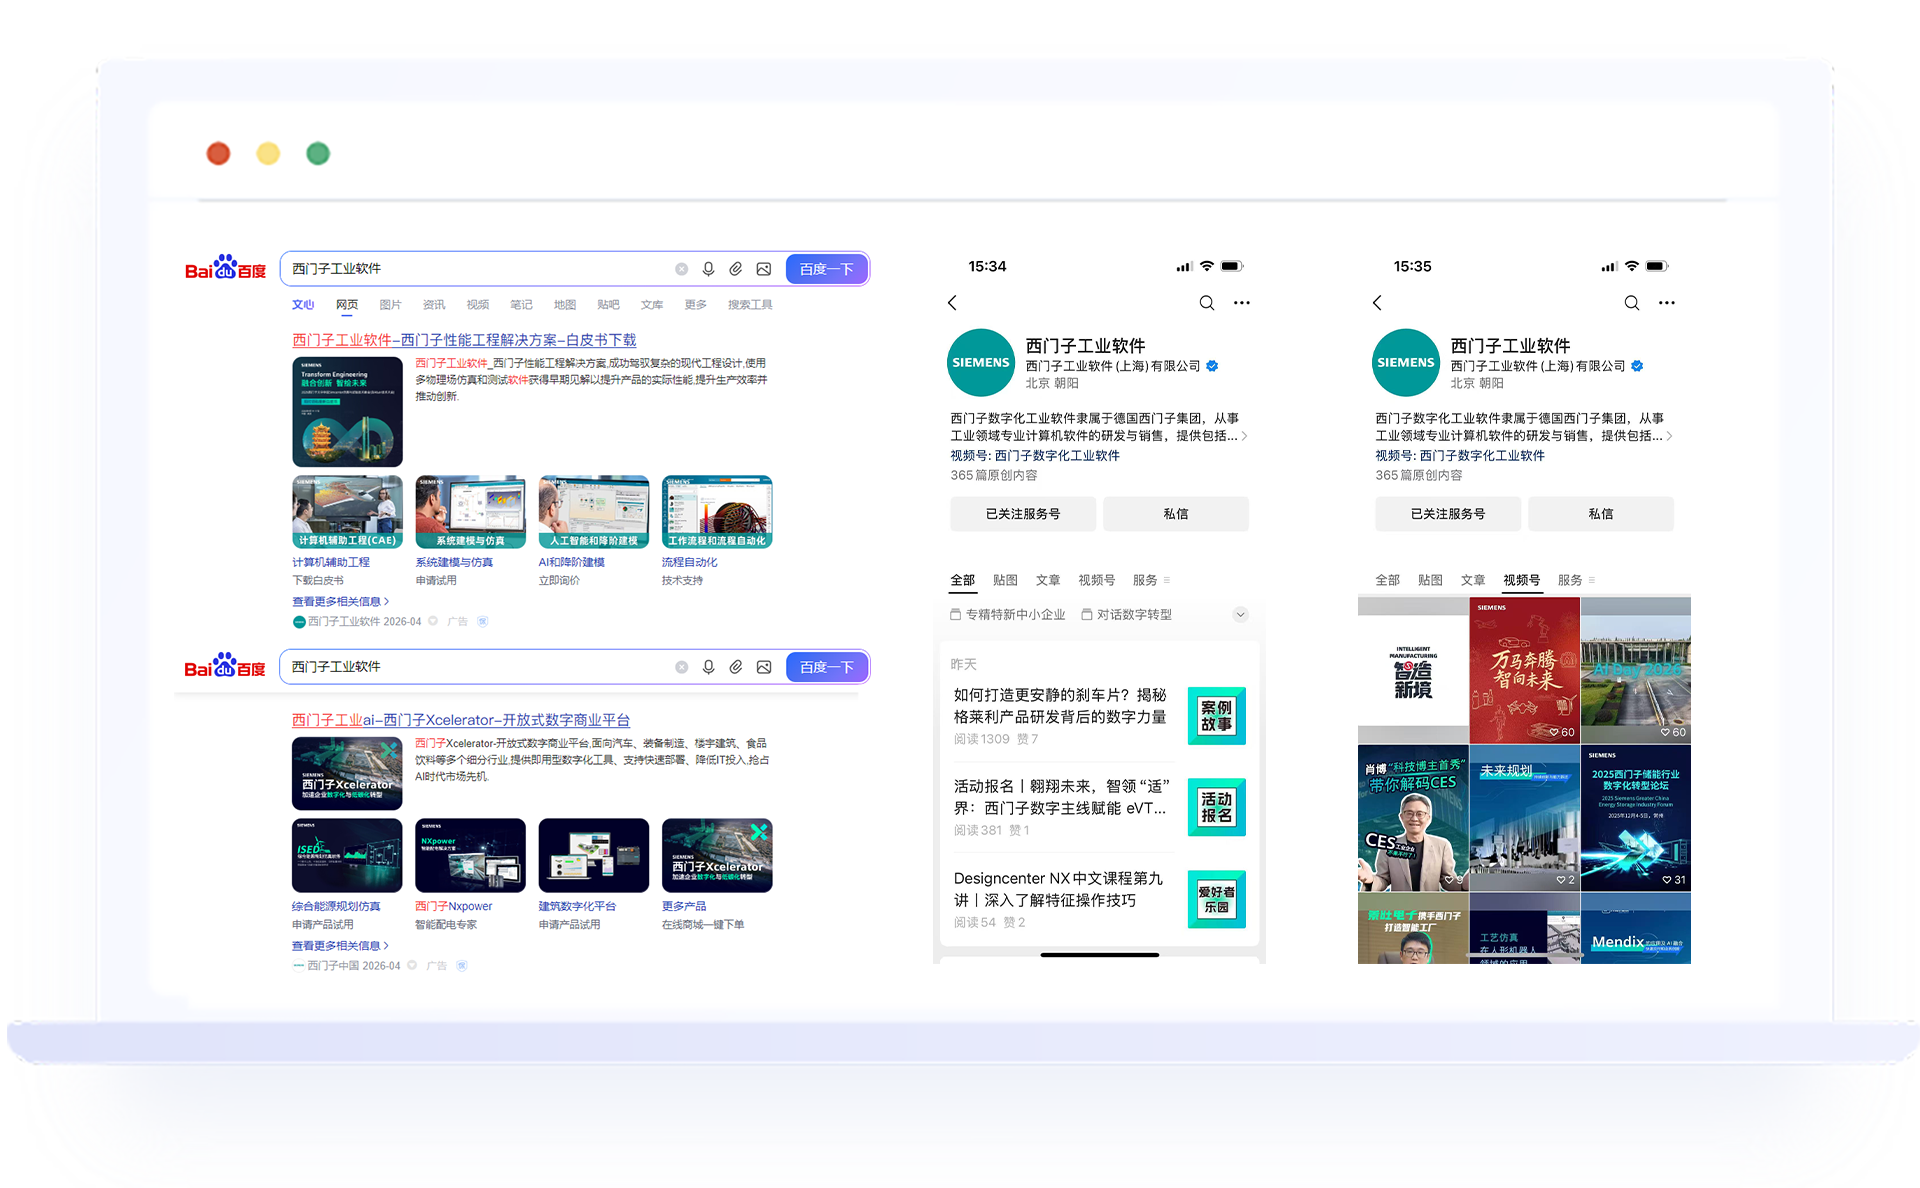This screenshot has width=1920, height=1188.
Task: Open the 2025西门子储能行业数字化转型论坛 video thumbnail
Action: (x=1636, y=818)
